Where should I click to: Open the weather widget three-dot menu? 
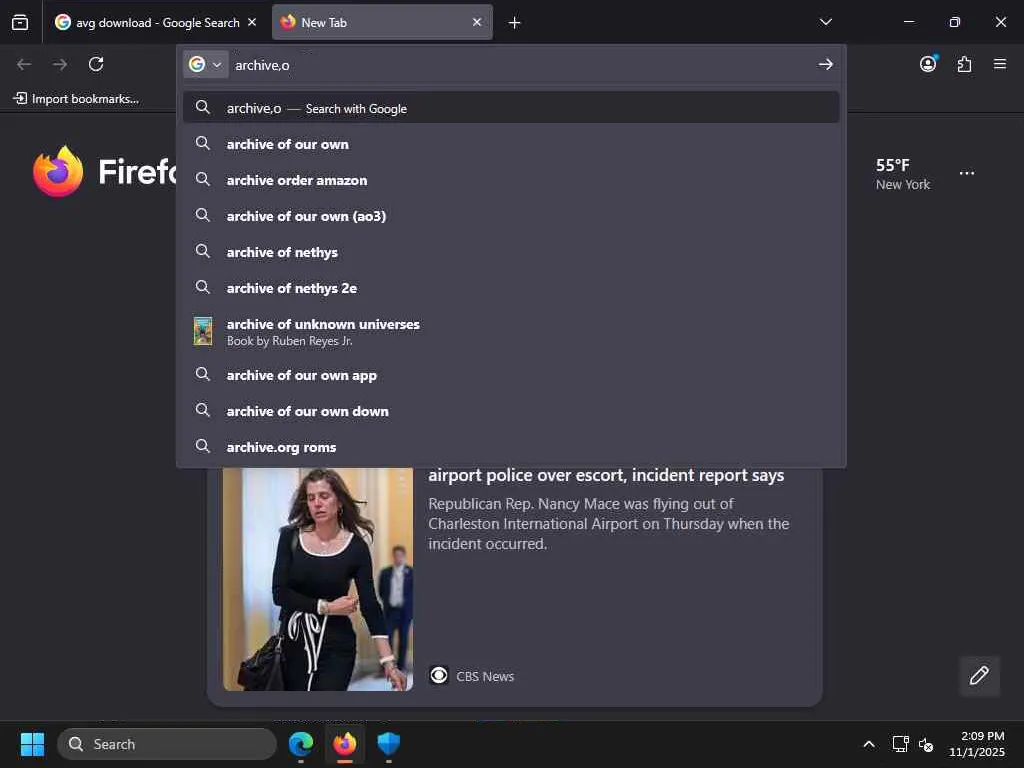point(967,173)
